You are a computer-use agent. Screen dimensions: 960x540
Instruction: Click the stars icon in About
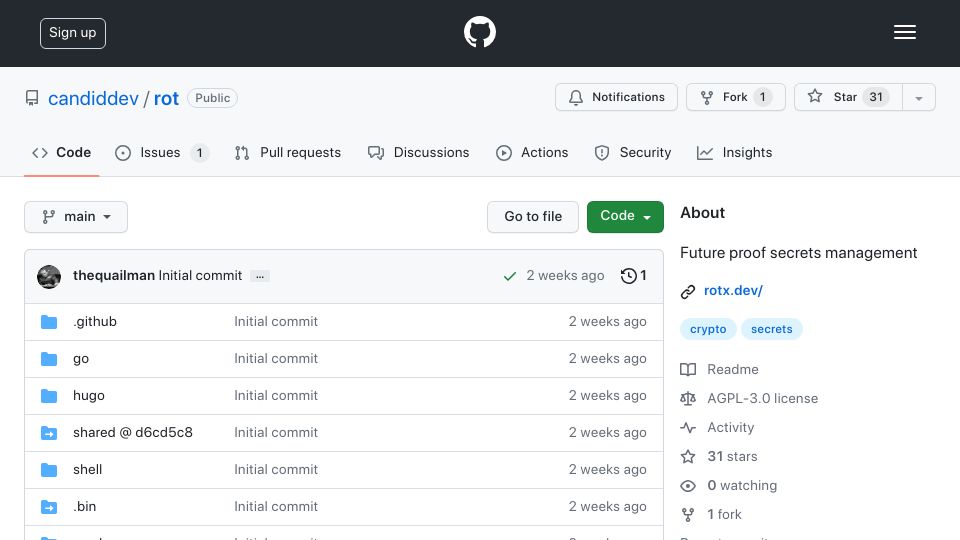pos(688,457)
